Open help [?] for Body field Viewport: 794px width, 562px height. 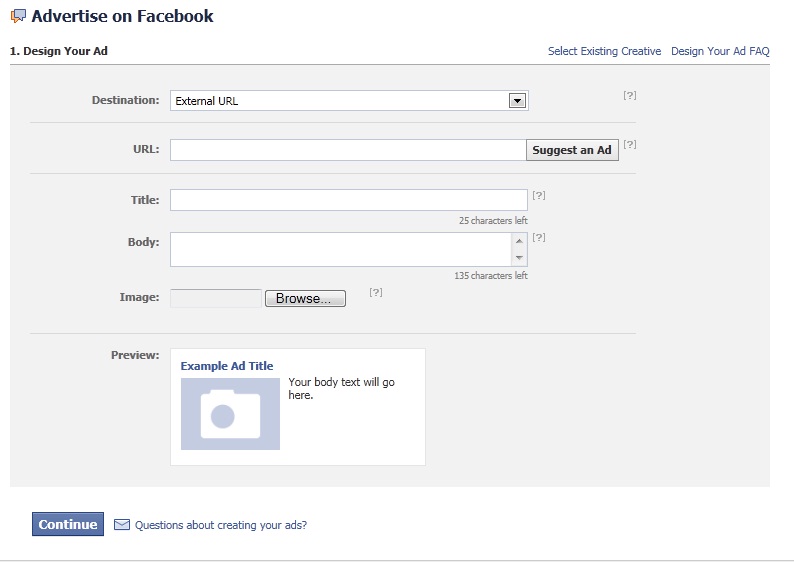coord(539,237)
